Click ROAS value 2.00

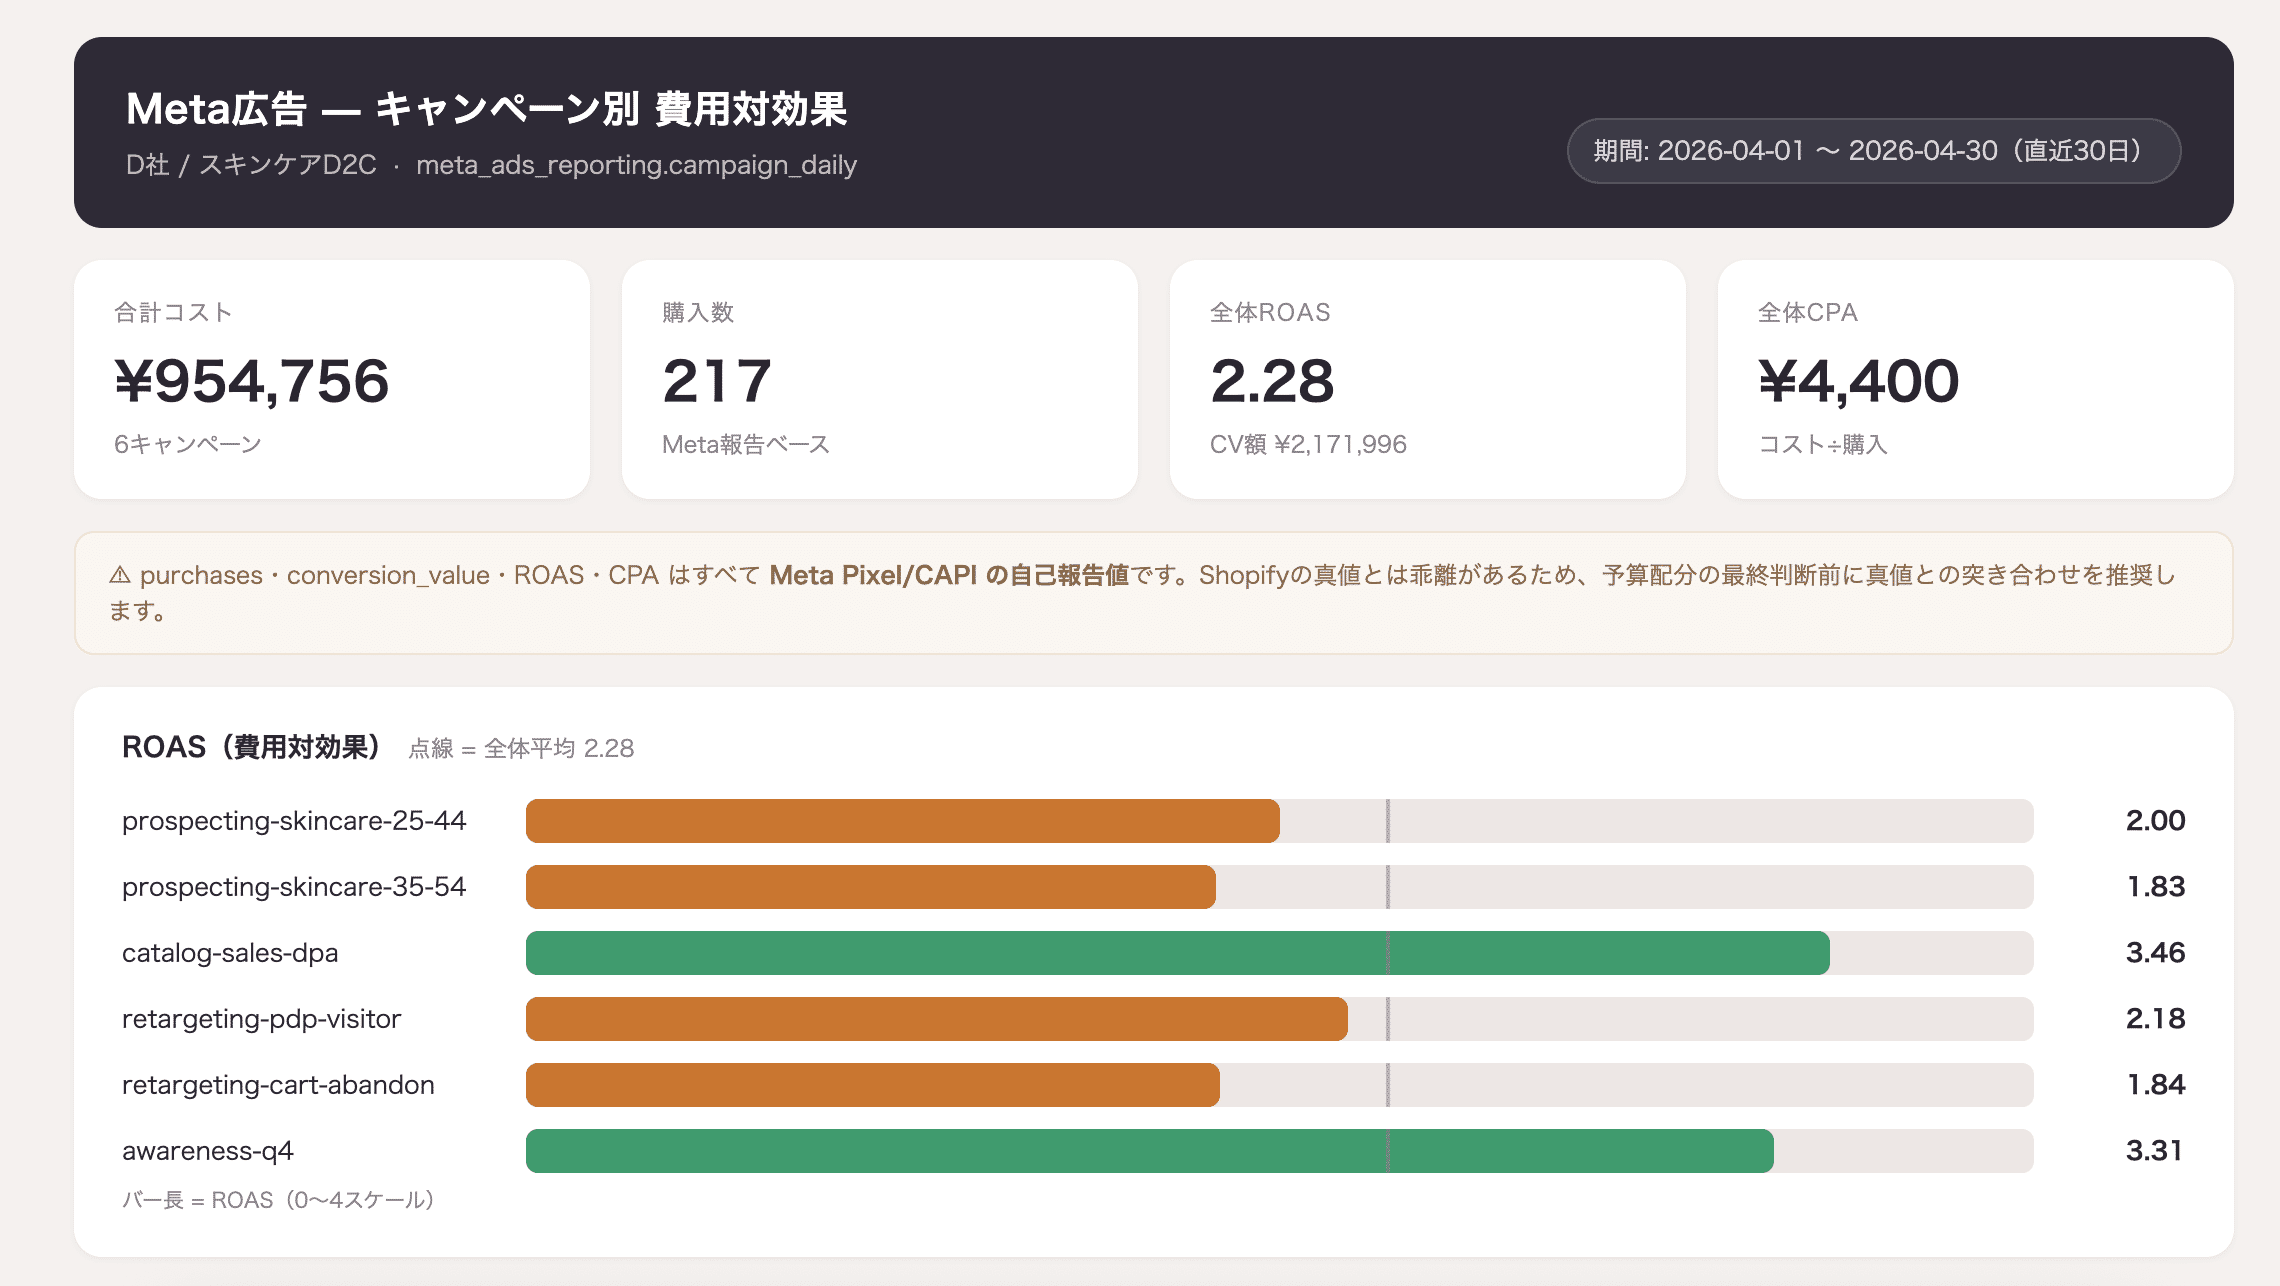click(2155, 821)
